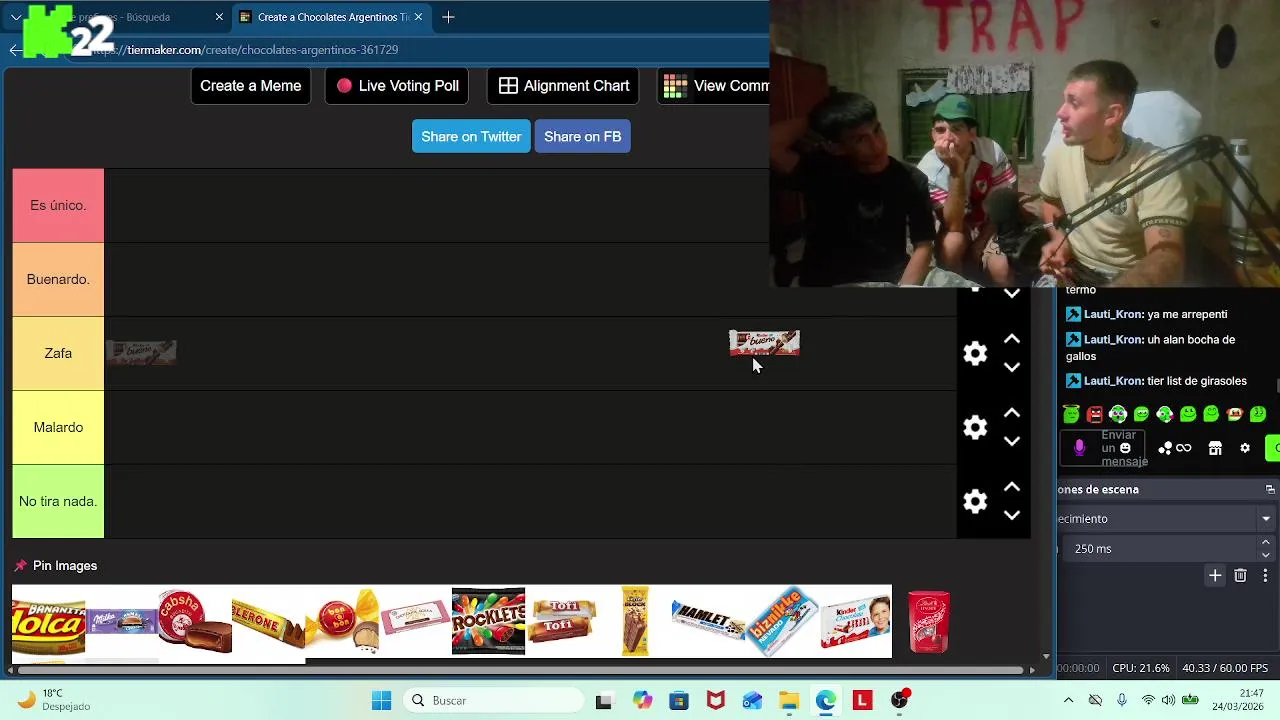Open File Explorer from taskbar
This screenshot has height=720, width=1280.
[x=789, y=701]
